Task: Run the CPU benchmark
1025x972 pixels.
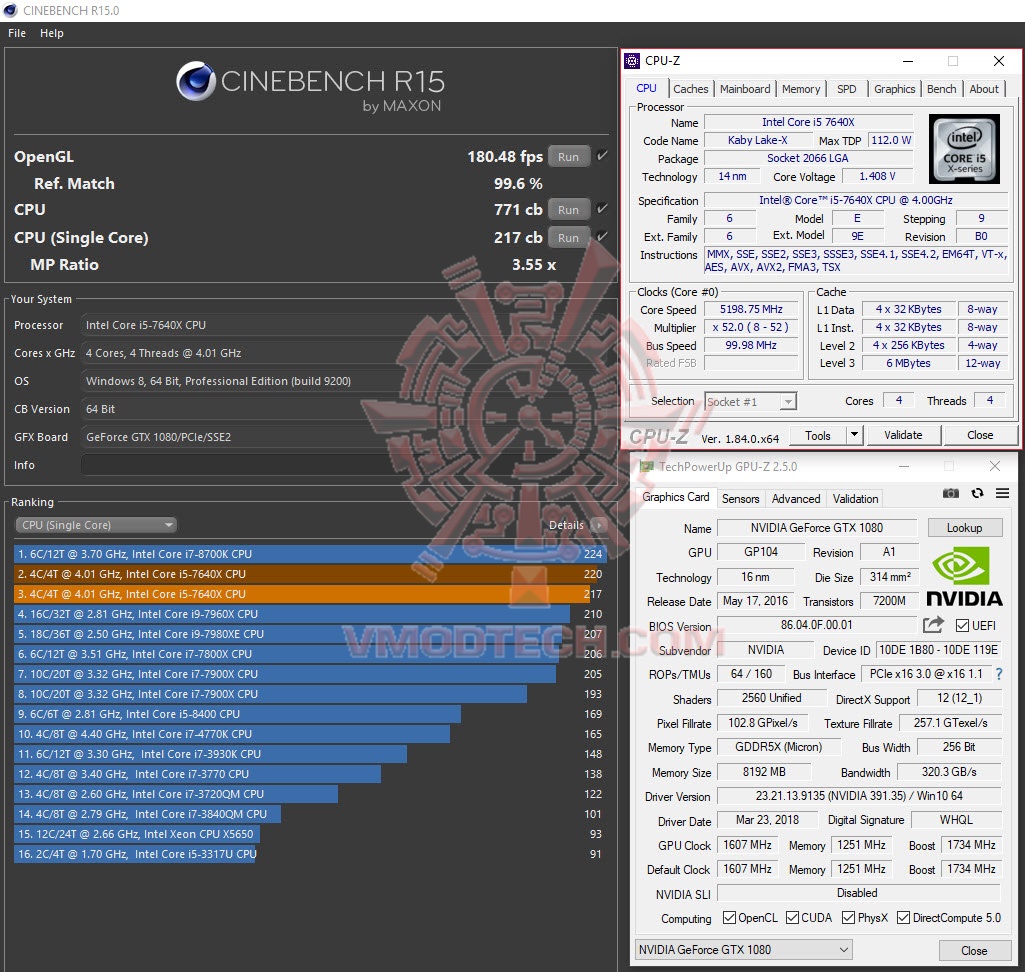Action: (568, 210)
